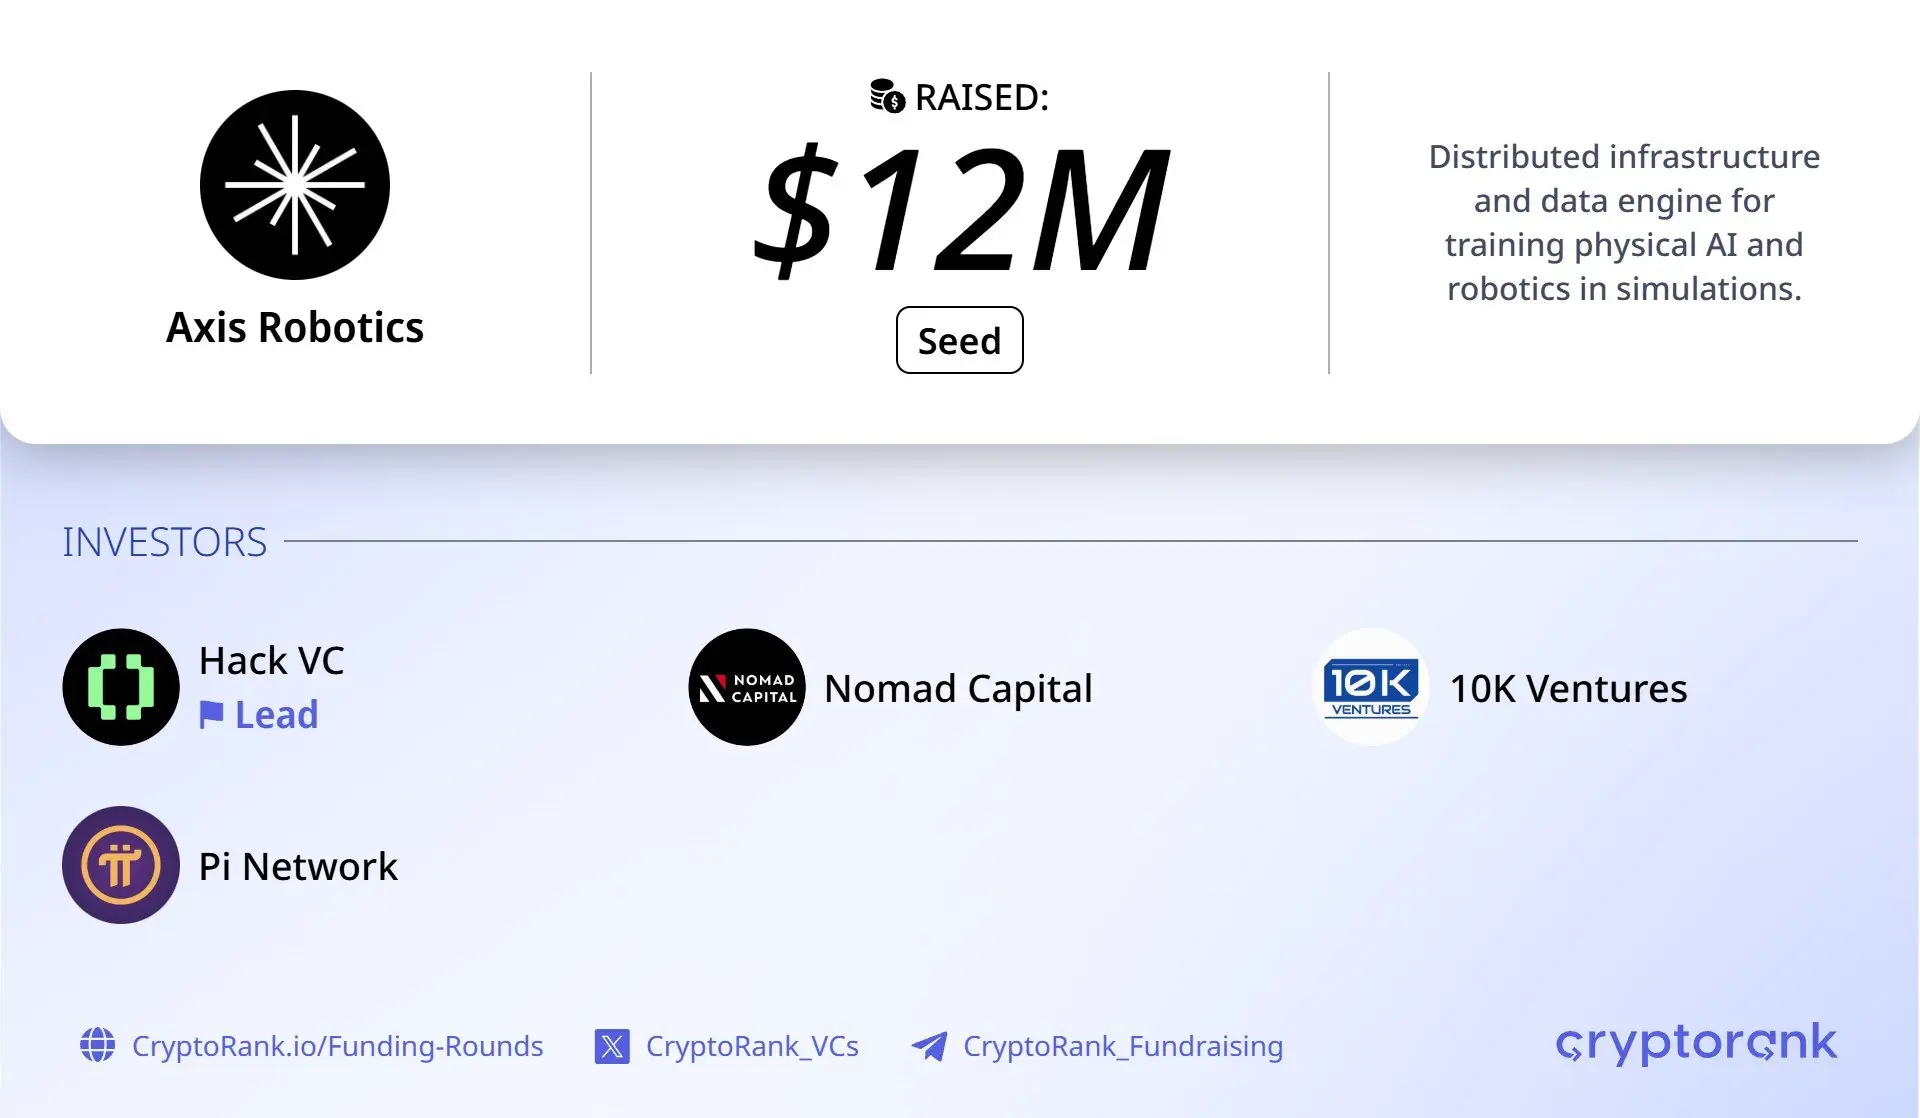Click the globe icon beside CryptoRank.io
The height and width of the screenshot is (1118, 1920).
[97, 1045]
